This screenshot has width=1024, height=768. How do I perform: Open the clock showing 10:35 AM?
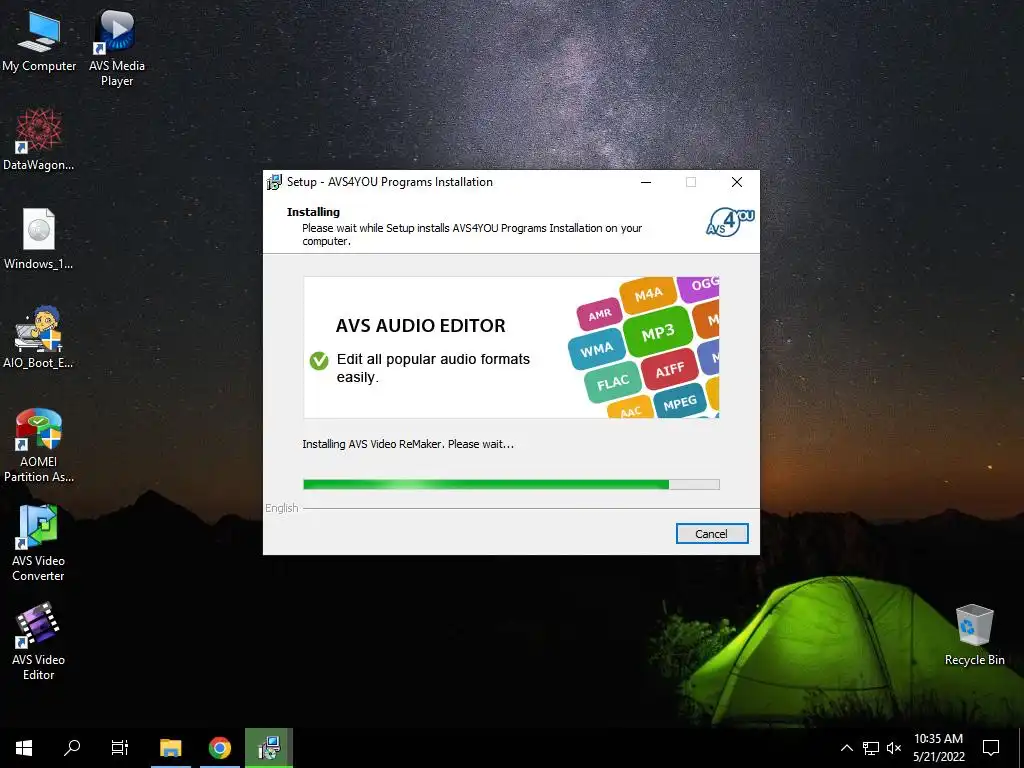coord(938,748)
